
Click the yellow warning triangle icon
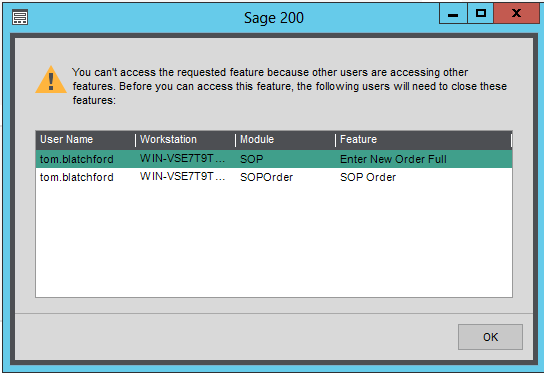51,80
